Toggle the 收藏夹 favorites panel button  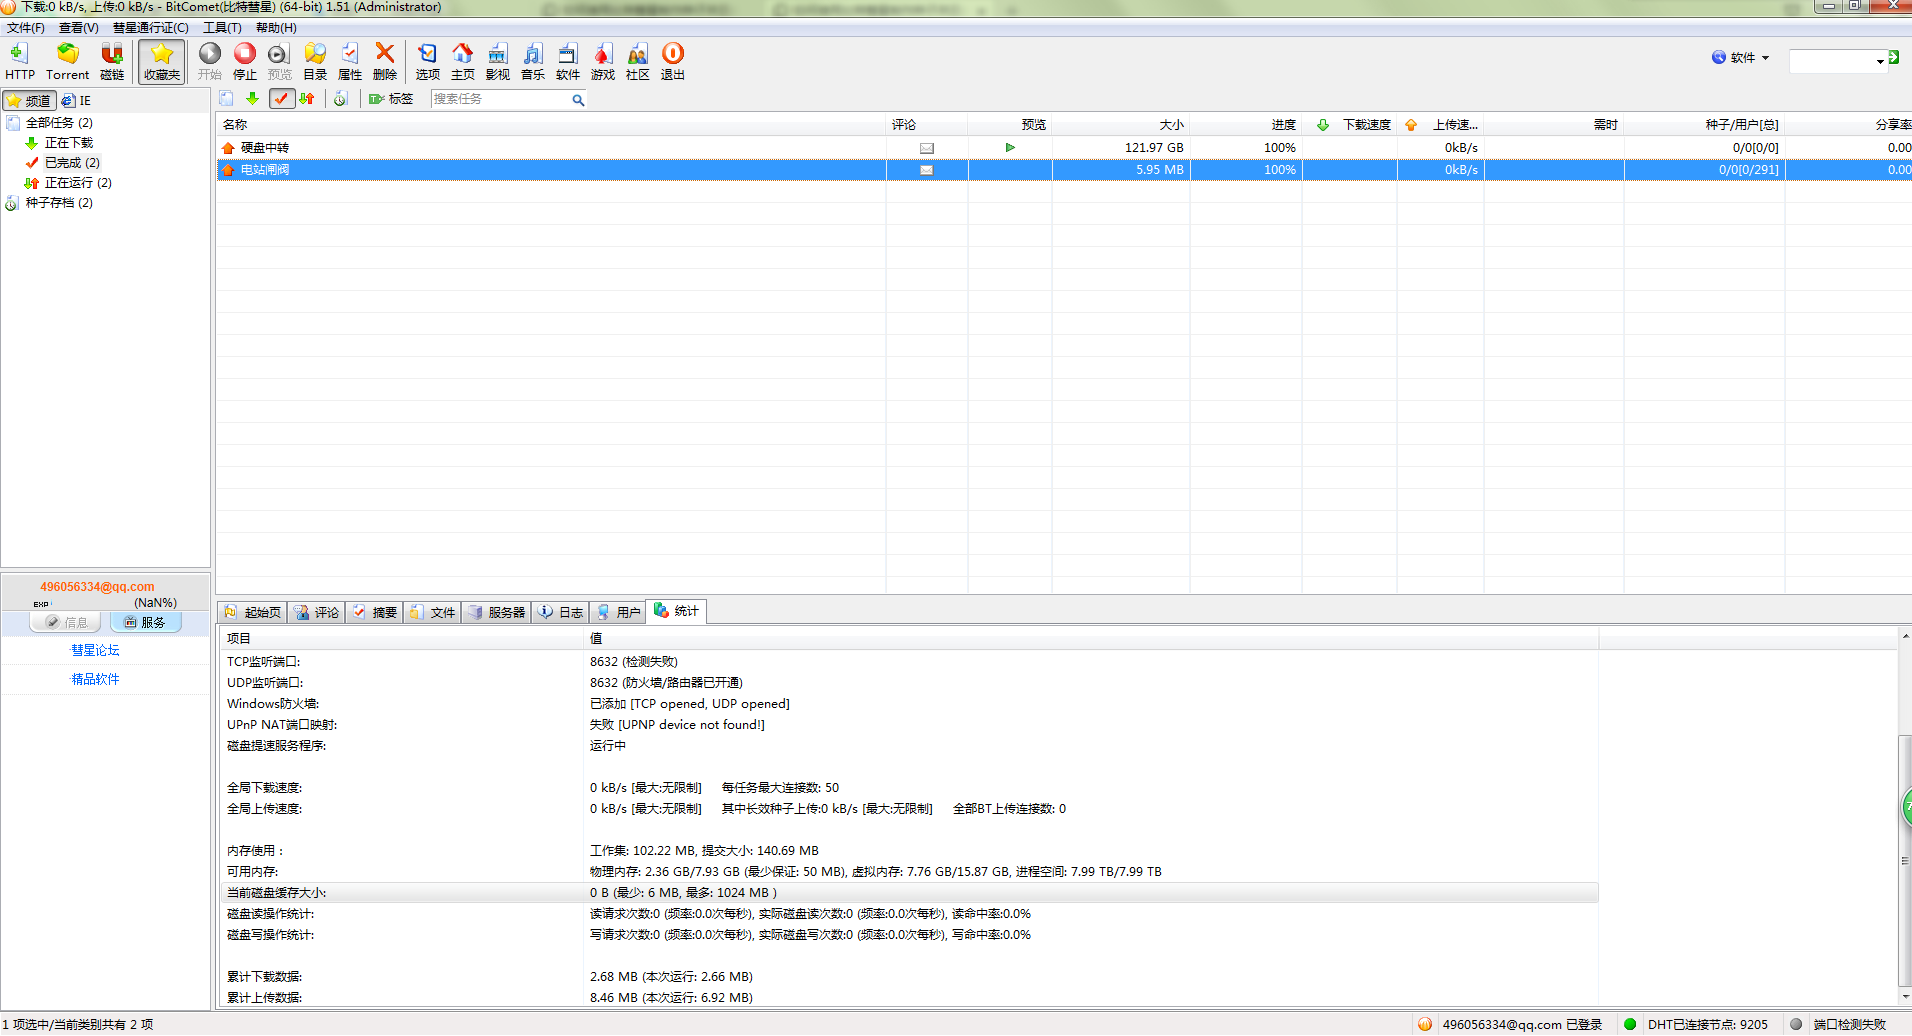pos(161,61)
